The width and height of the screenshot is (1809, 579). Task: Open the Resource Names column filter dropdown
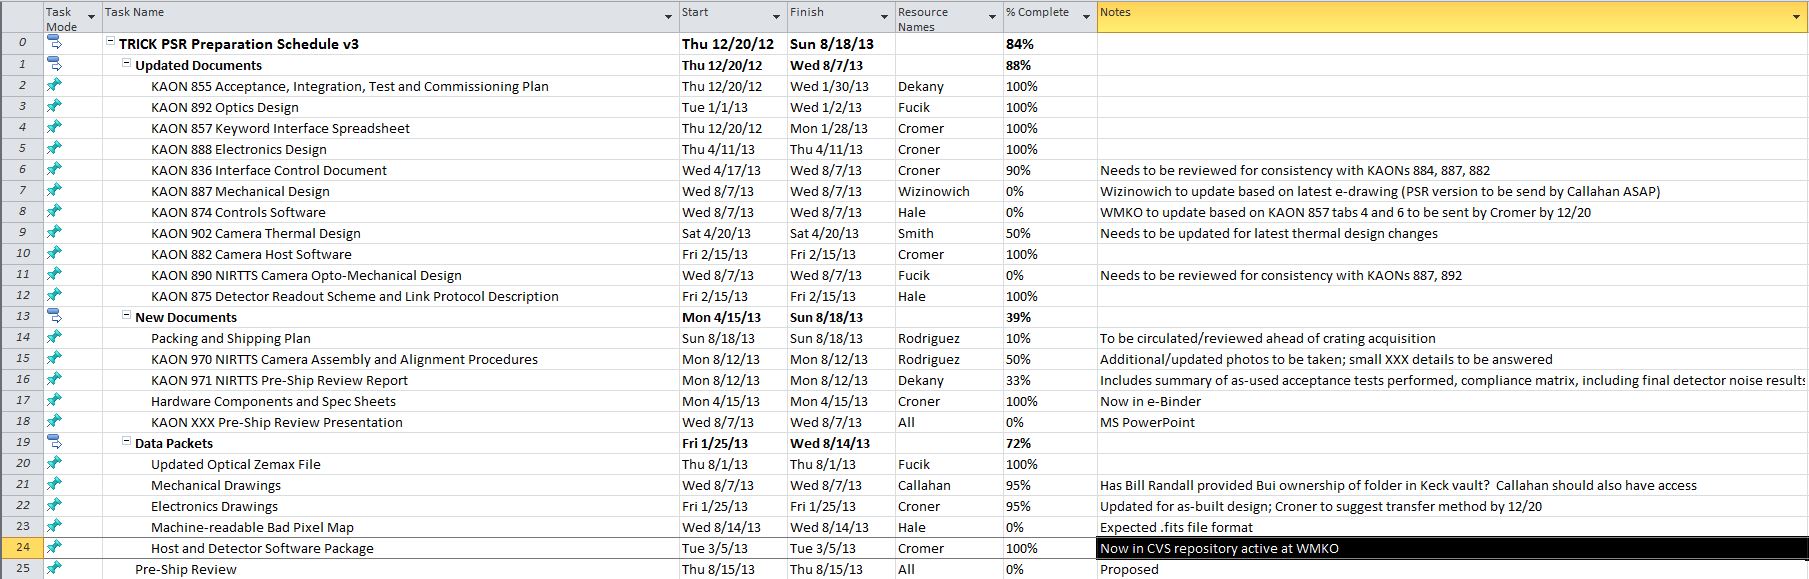[x=992, y=17]
